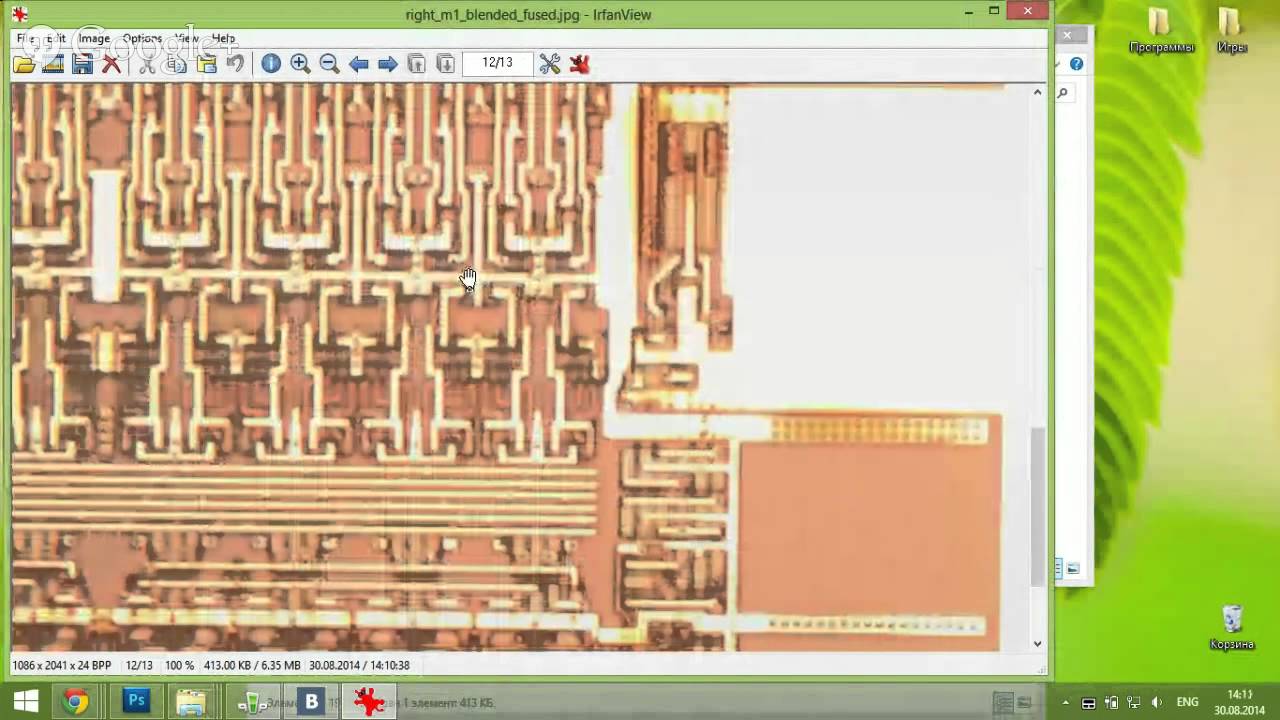Click the help question mark in the background window
Screen dimensions: 1280x720
click(x=1076, y=64)
